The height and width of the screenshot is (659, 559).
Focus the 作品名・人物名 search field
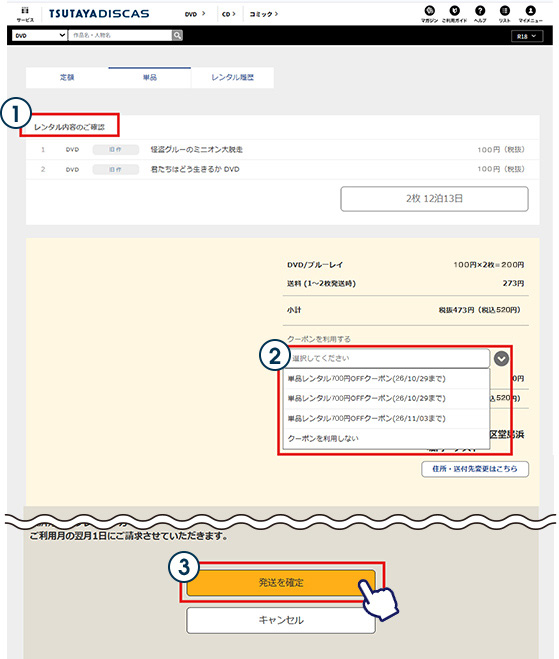(120, 35)
